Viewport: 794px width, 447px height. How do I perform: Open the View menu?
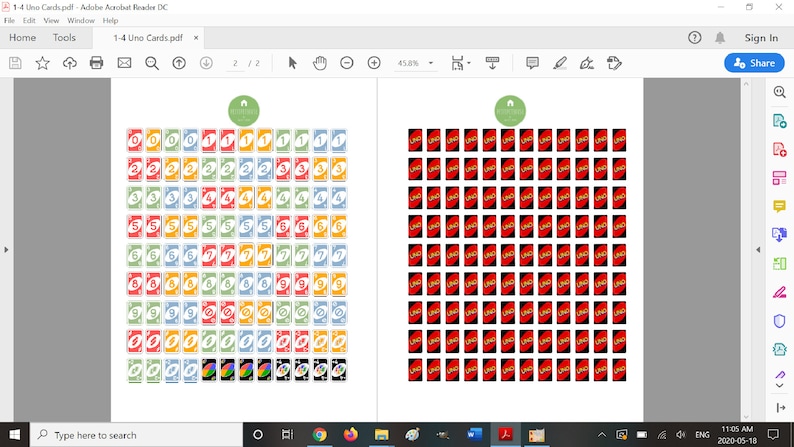point(51,20)
